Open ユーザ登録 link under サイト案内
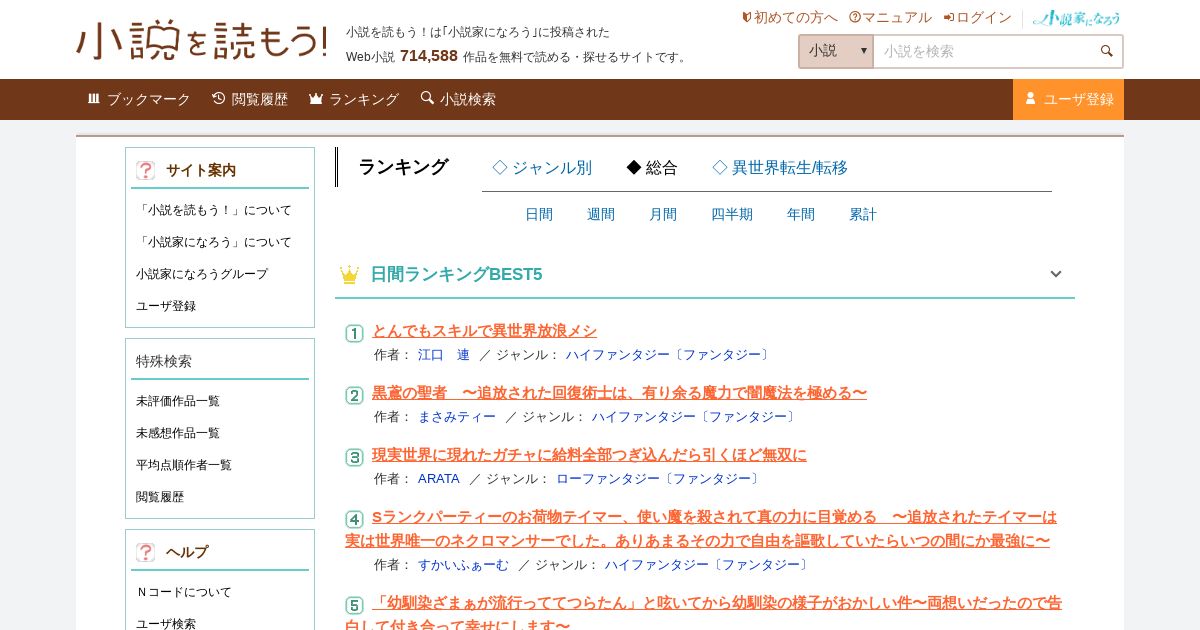 click(166, 306)
